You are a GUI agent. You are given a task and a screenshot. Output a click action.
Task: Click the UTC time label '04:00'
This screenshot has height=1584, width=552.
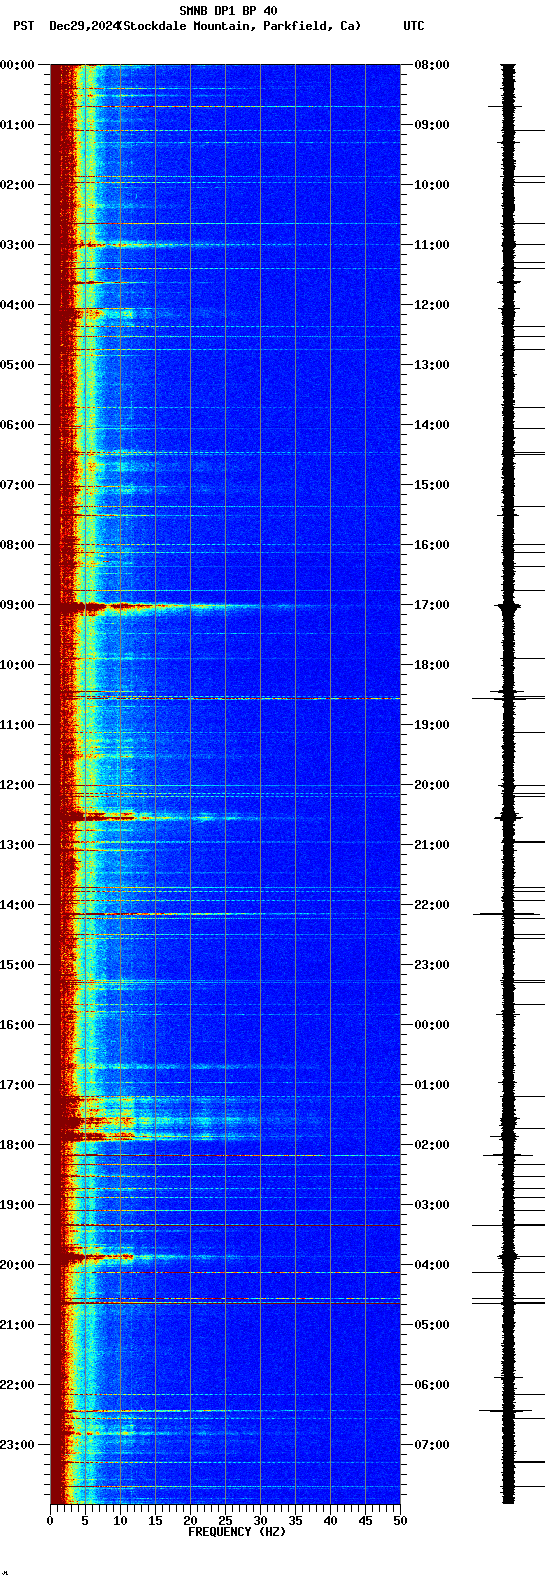pyautogui.click(x=432, y=1265)
